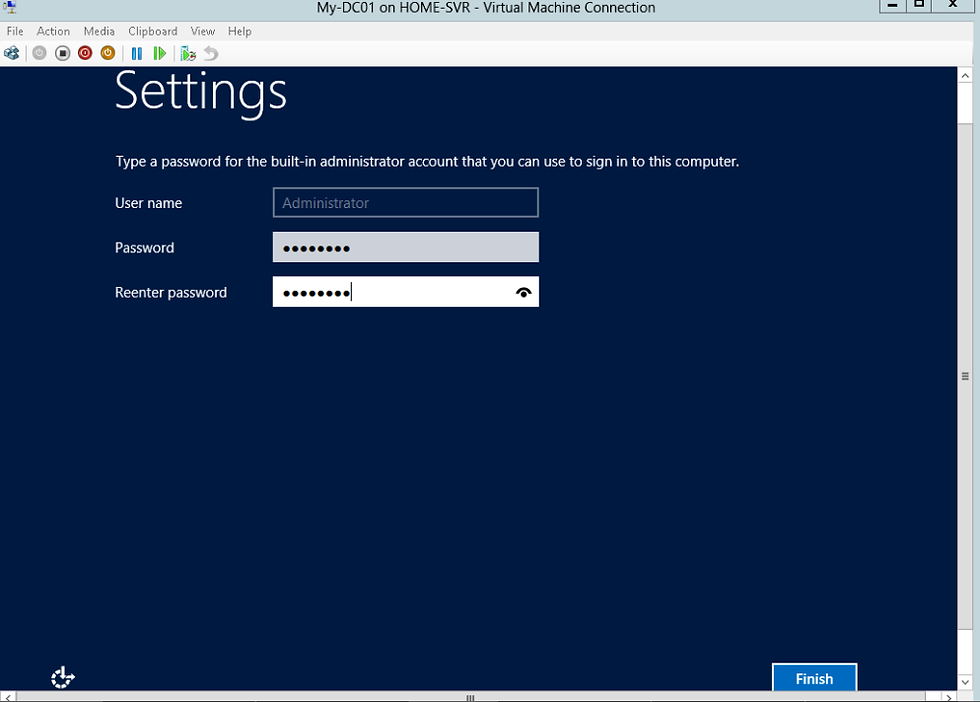Pause the virtual machine
The image size is (980, 702).
pyautogui.click(x=137, y=53)
